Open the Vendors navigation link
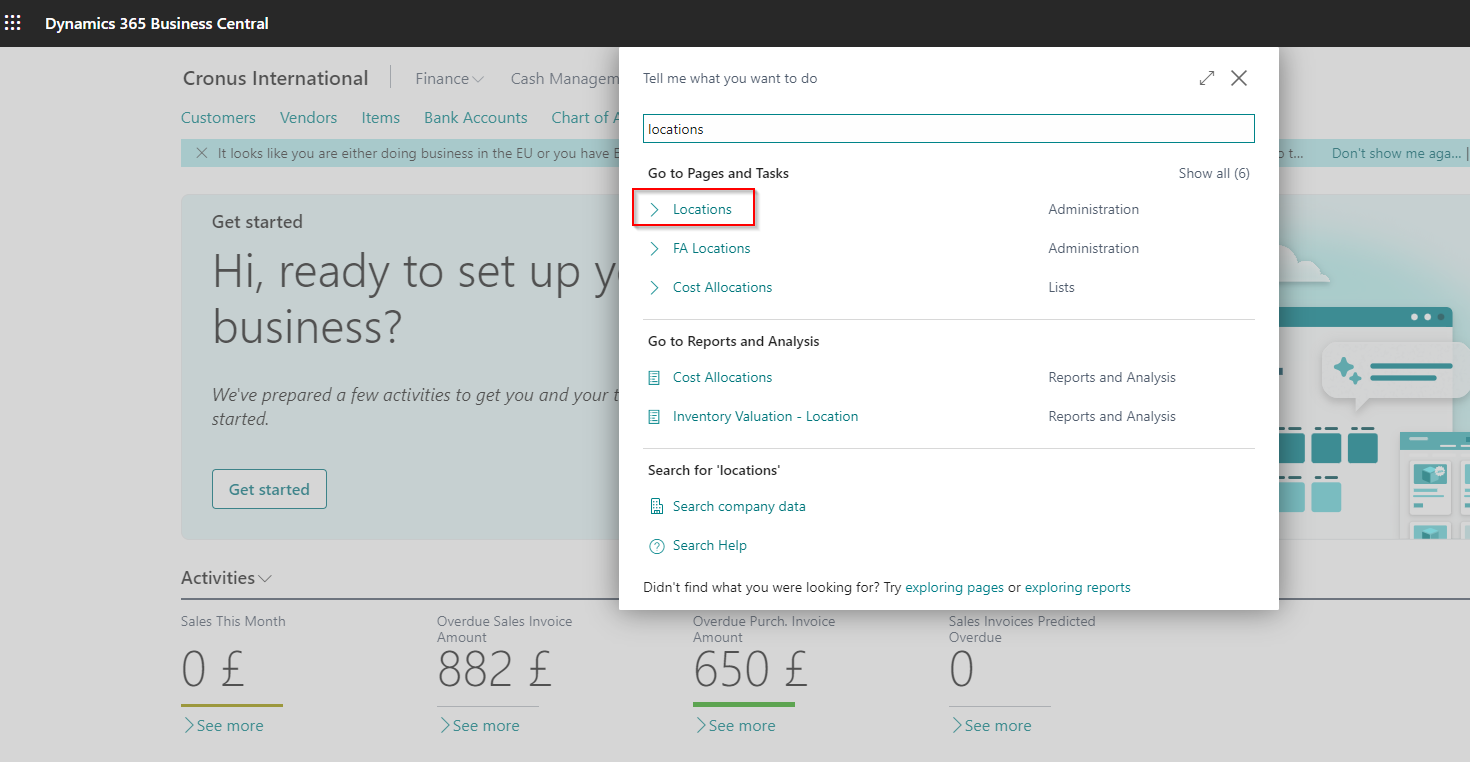The height and width of the screenshot is (762, 1470). [x=308, y=117]
